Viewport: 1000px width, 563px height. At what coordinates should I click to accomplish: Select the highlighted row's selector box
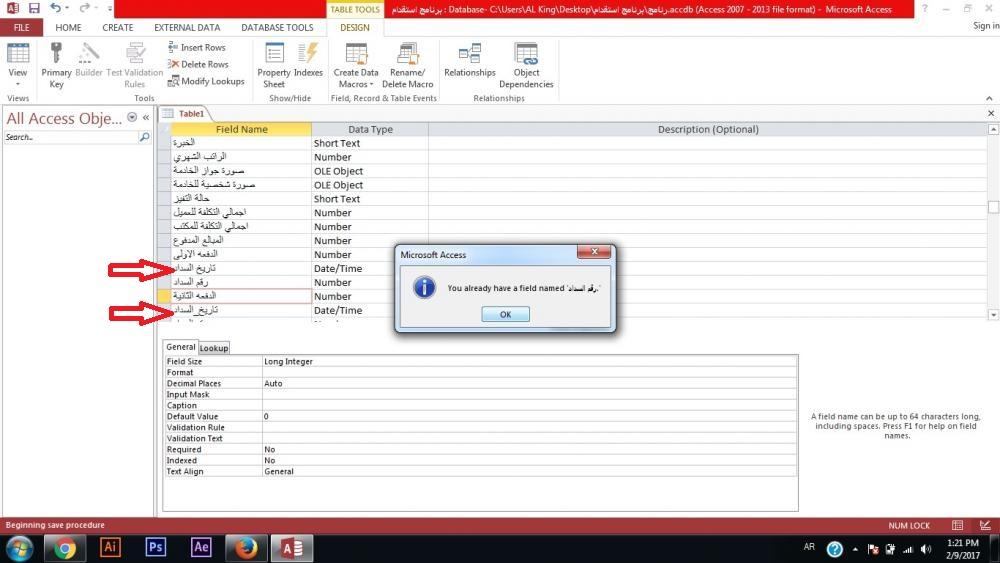164,296
